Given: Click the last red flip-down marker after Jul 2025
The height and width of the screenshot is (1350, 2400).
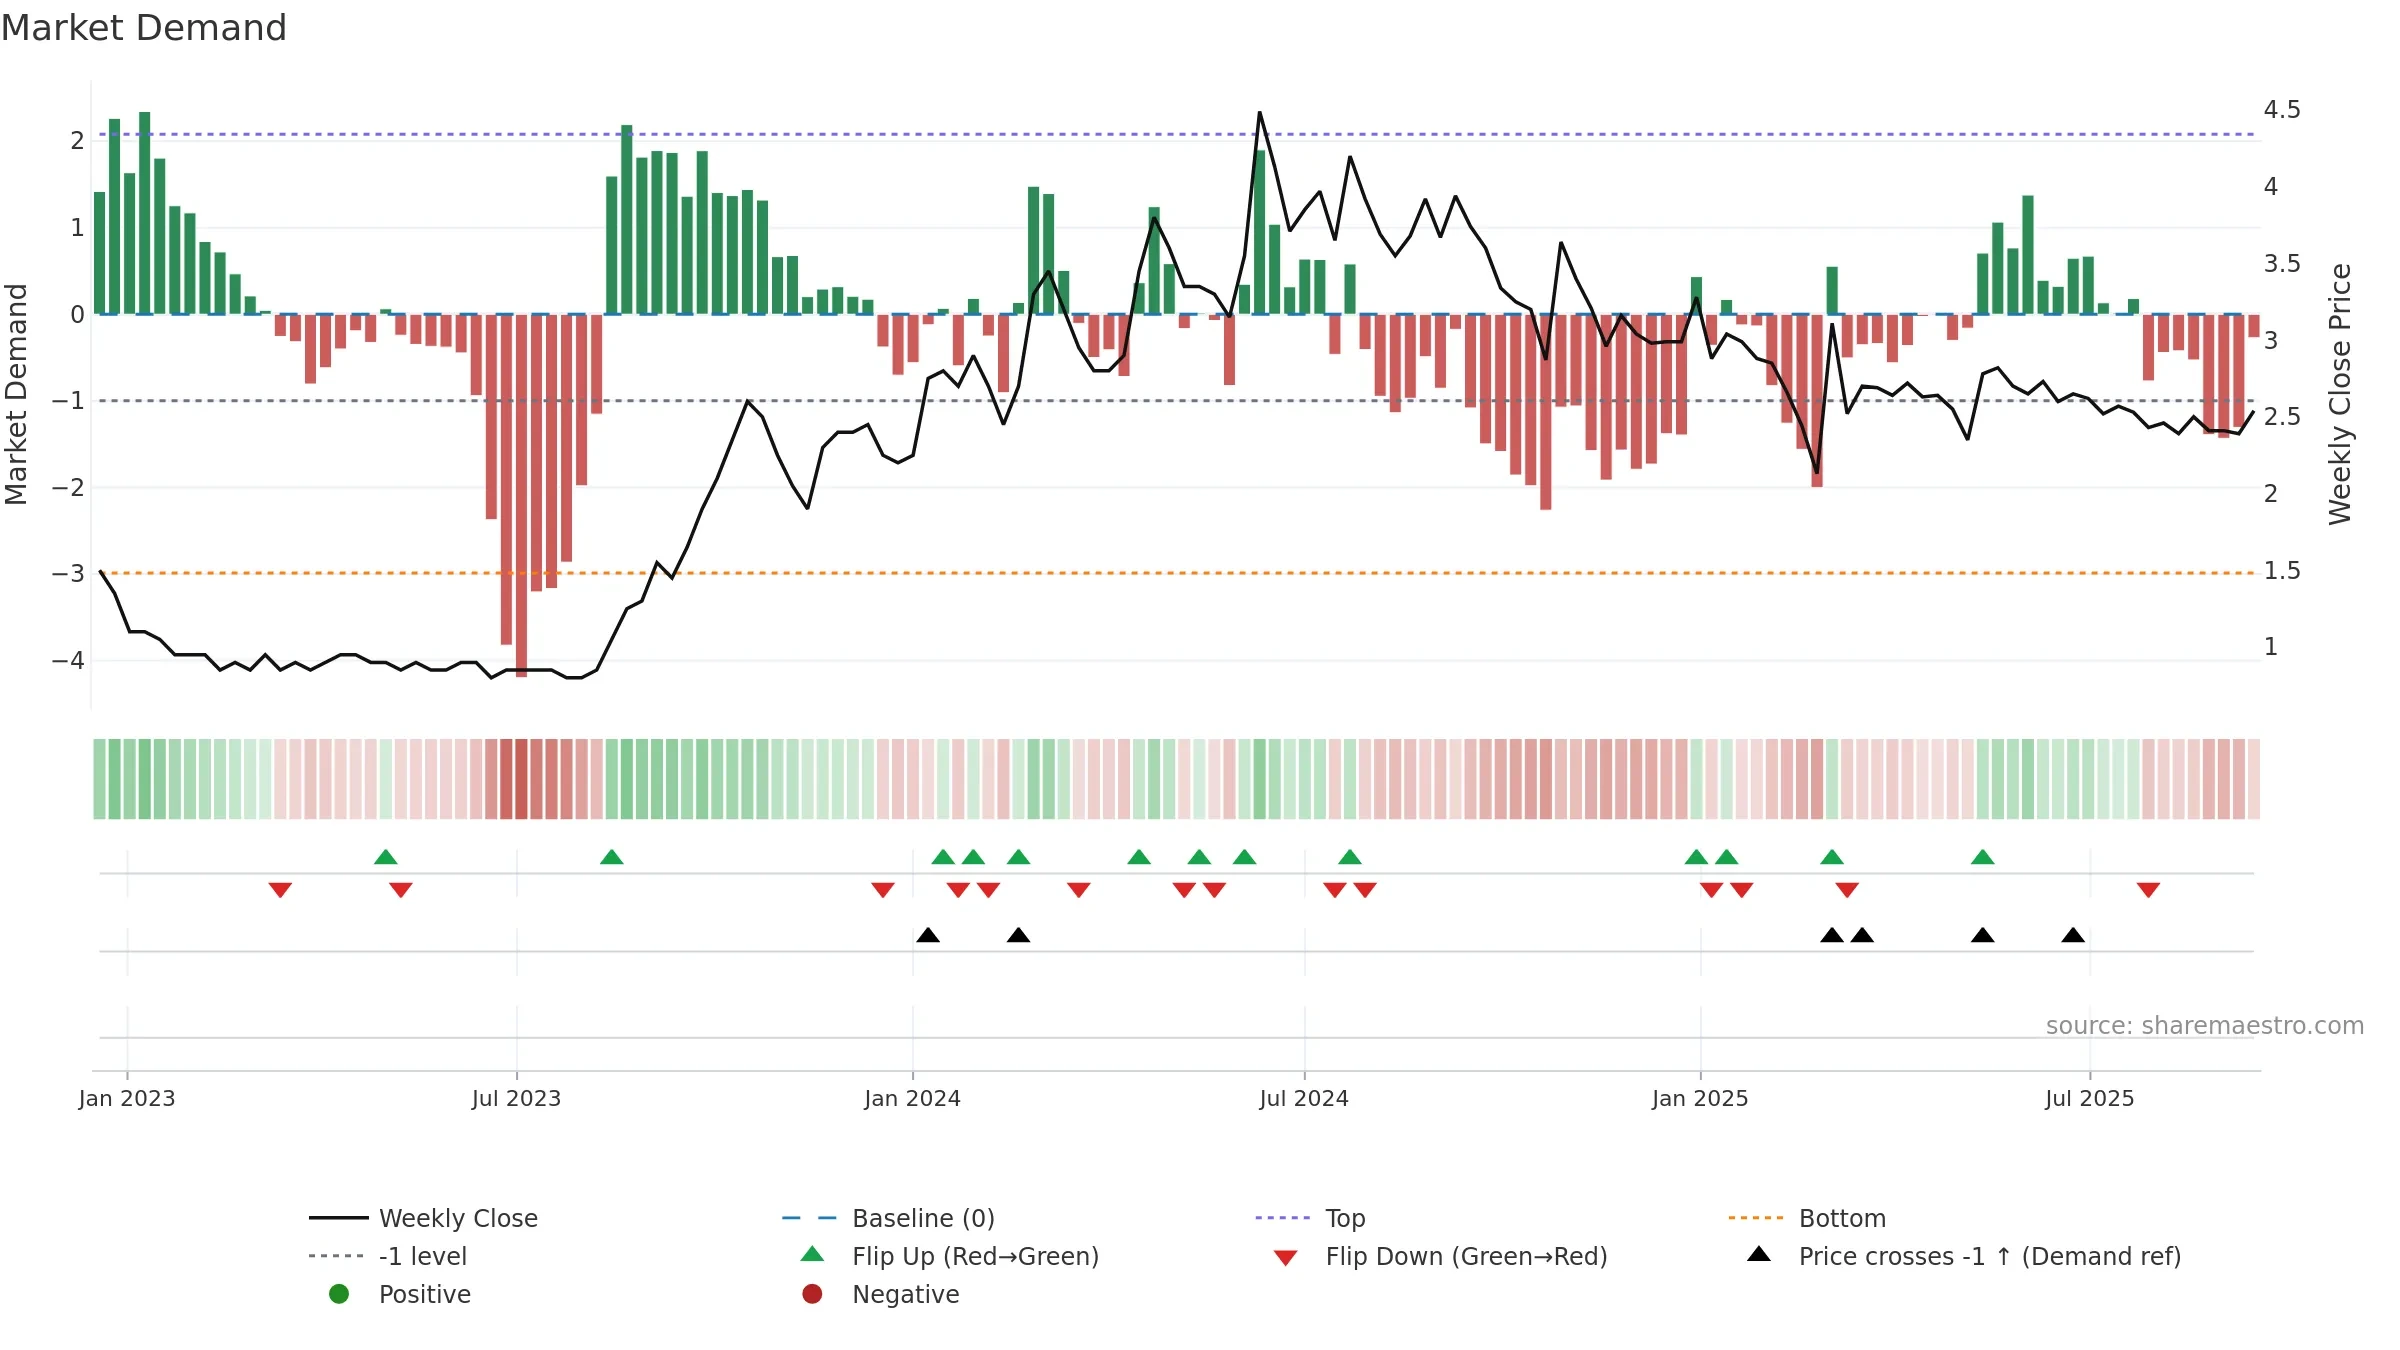Looking at the screenshot, I should coord(2148,890).
